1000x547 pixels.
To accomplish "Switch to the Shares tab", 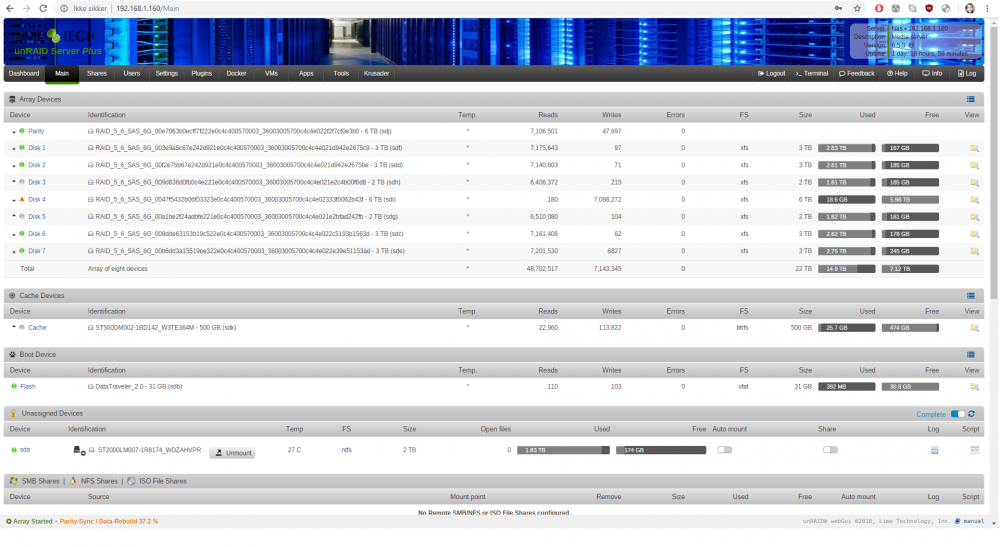I will pyautogui.click(x=97, y=73).
